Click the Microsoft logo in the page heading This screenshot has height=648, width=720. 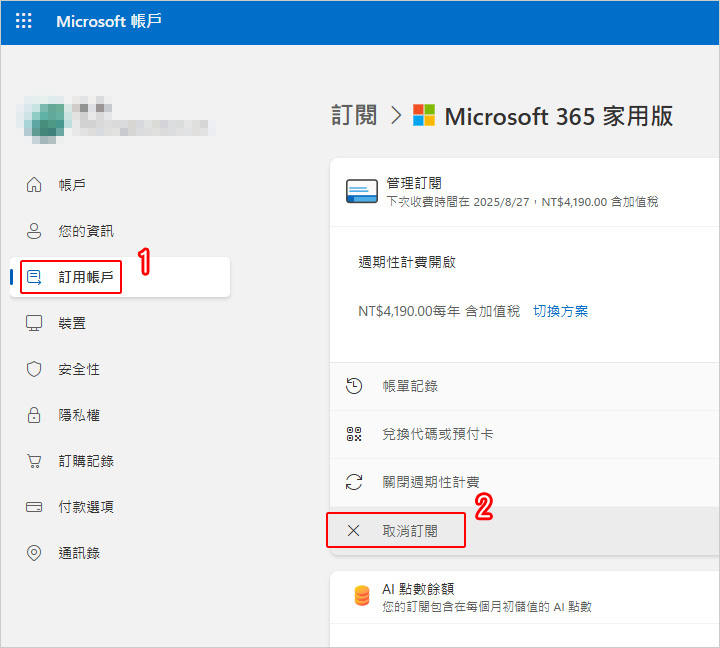424,115
